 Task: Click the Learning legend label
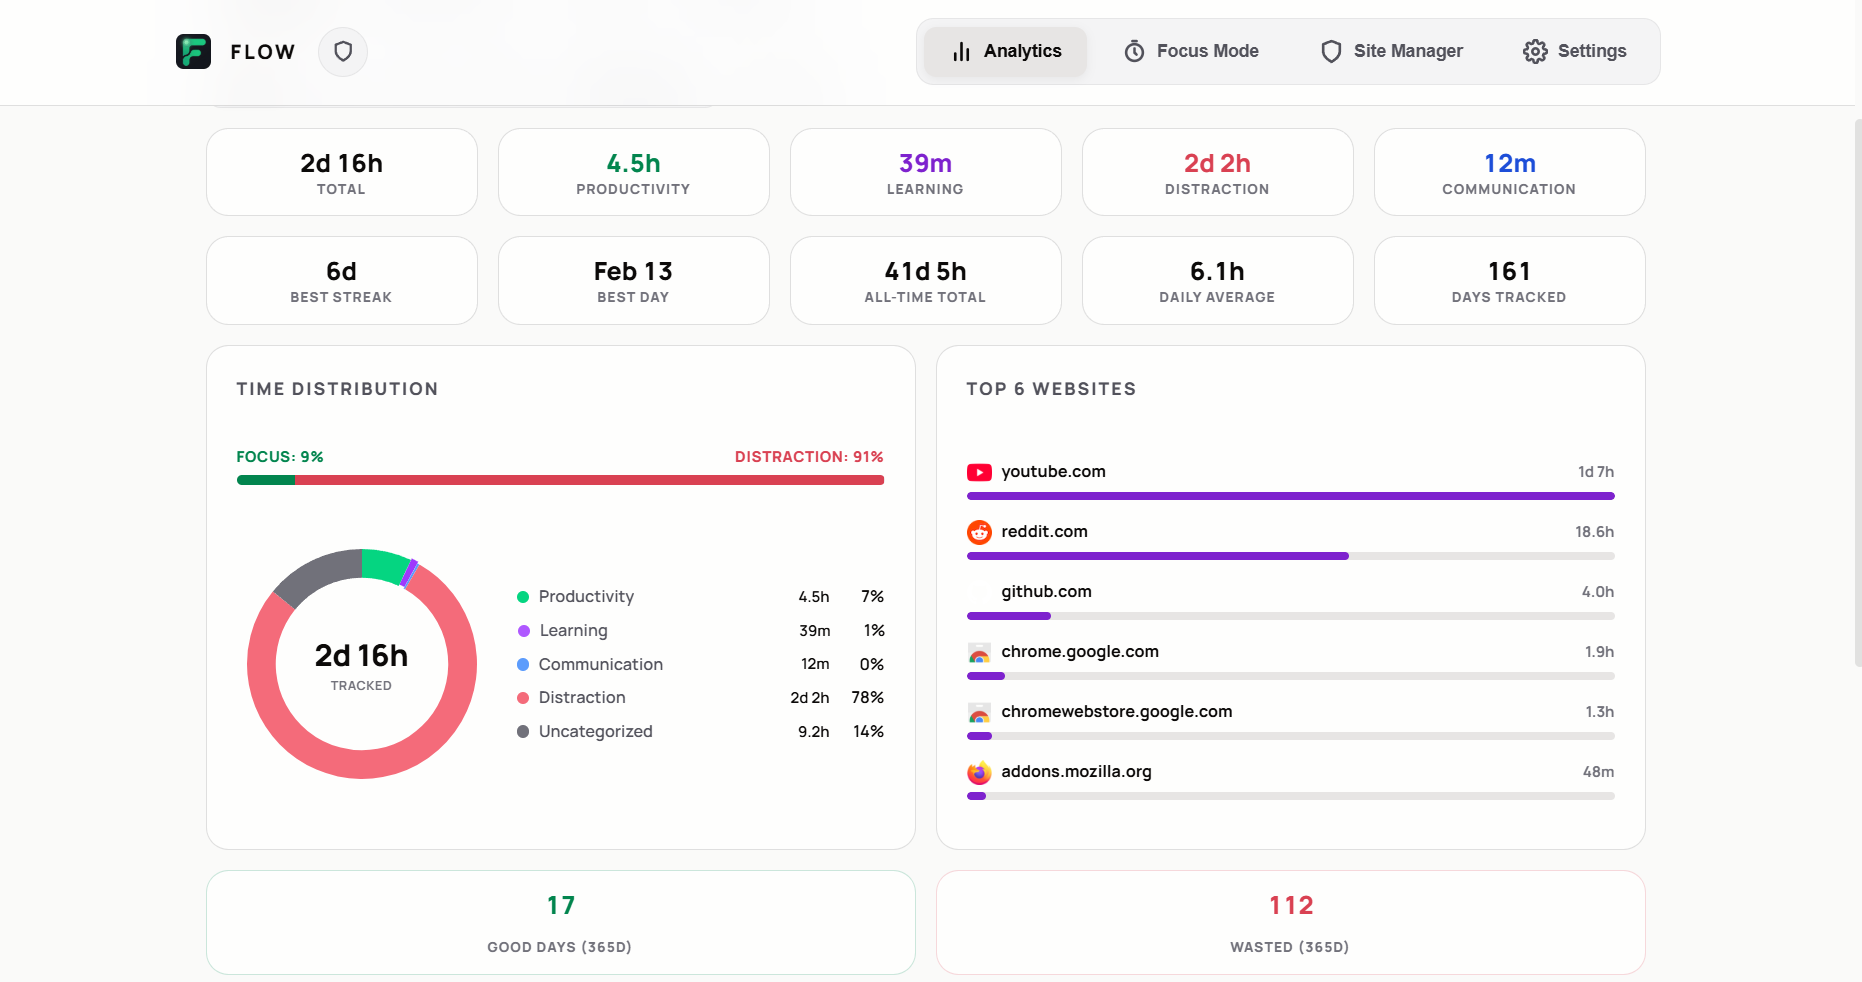tap(573, 631)
